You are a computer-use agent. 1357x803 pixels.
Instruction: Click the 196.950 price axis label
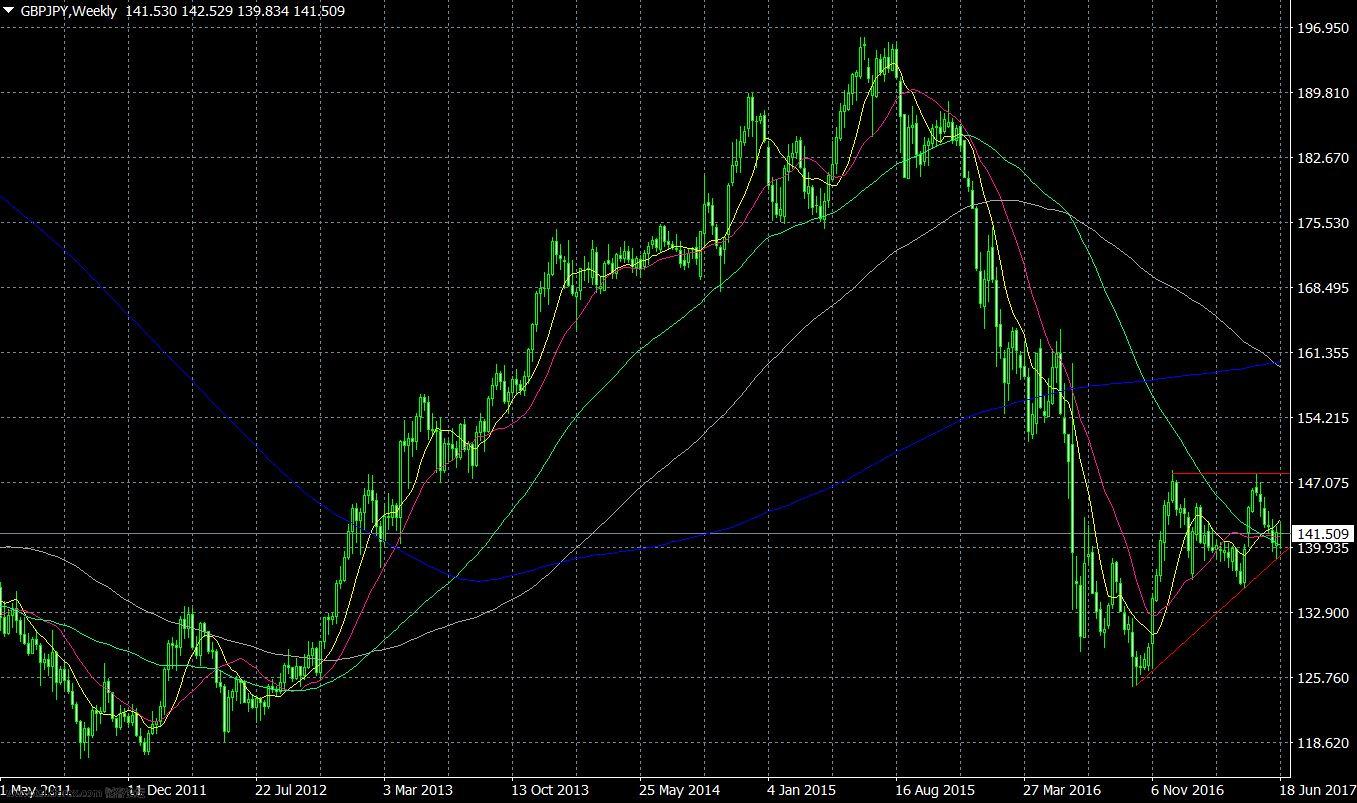(1321, 29)
